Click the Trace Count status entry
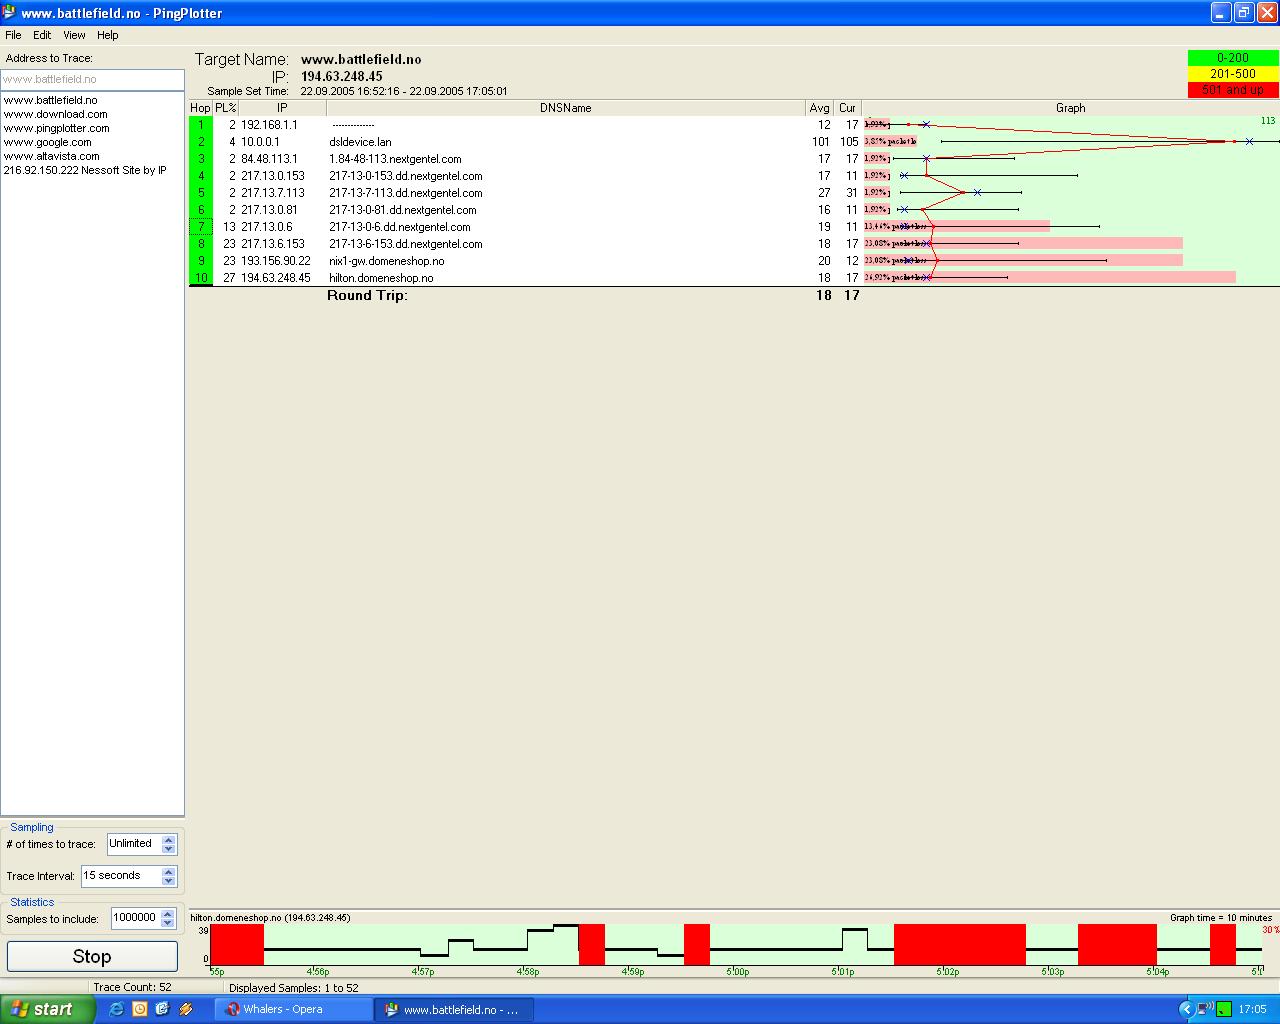 (x=132, y=987)
